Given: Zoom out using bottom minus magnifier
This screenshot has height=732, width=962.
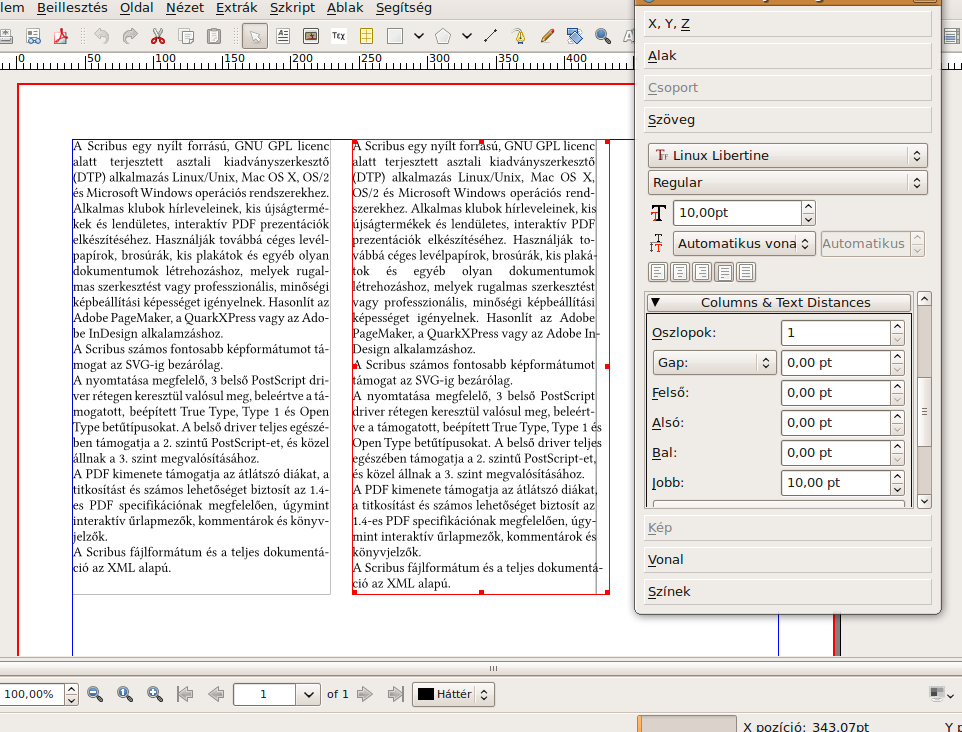Looking at the screenshot, I should 95,694.
